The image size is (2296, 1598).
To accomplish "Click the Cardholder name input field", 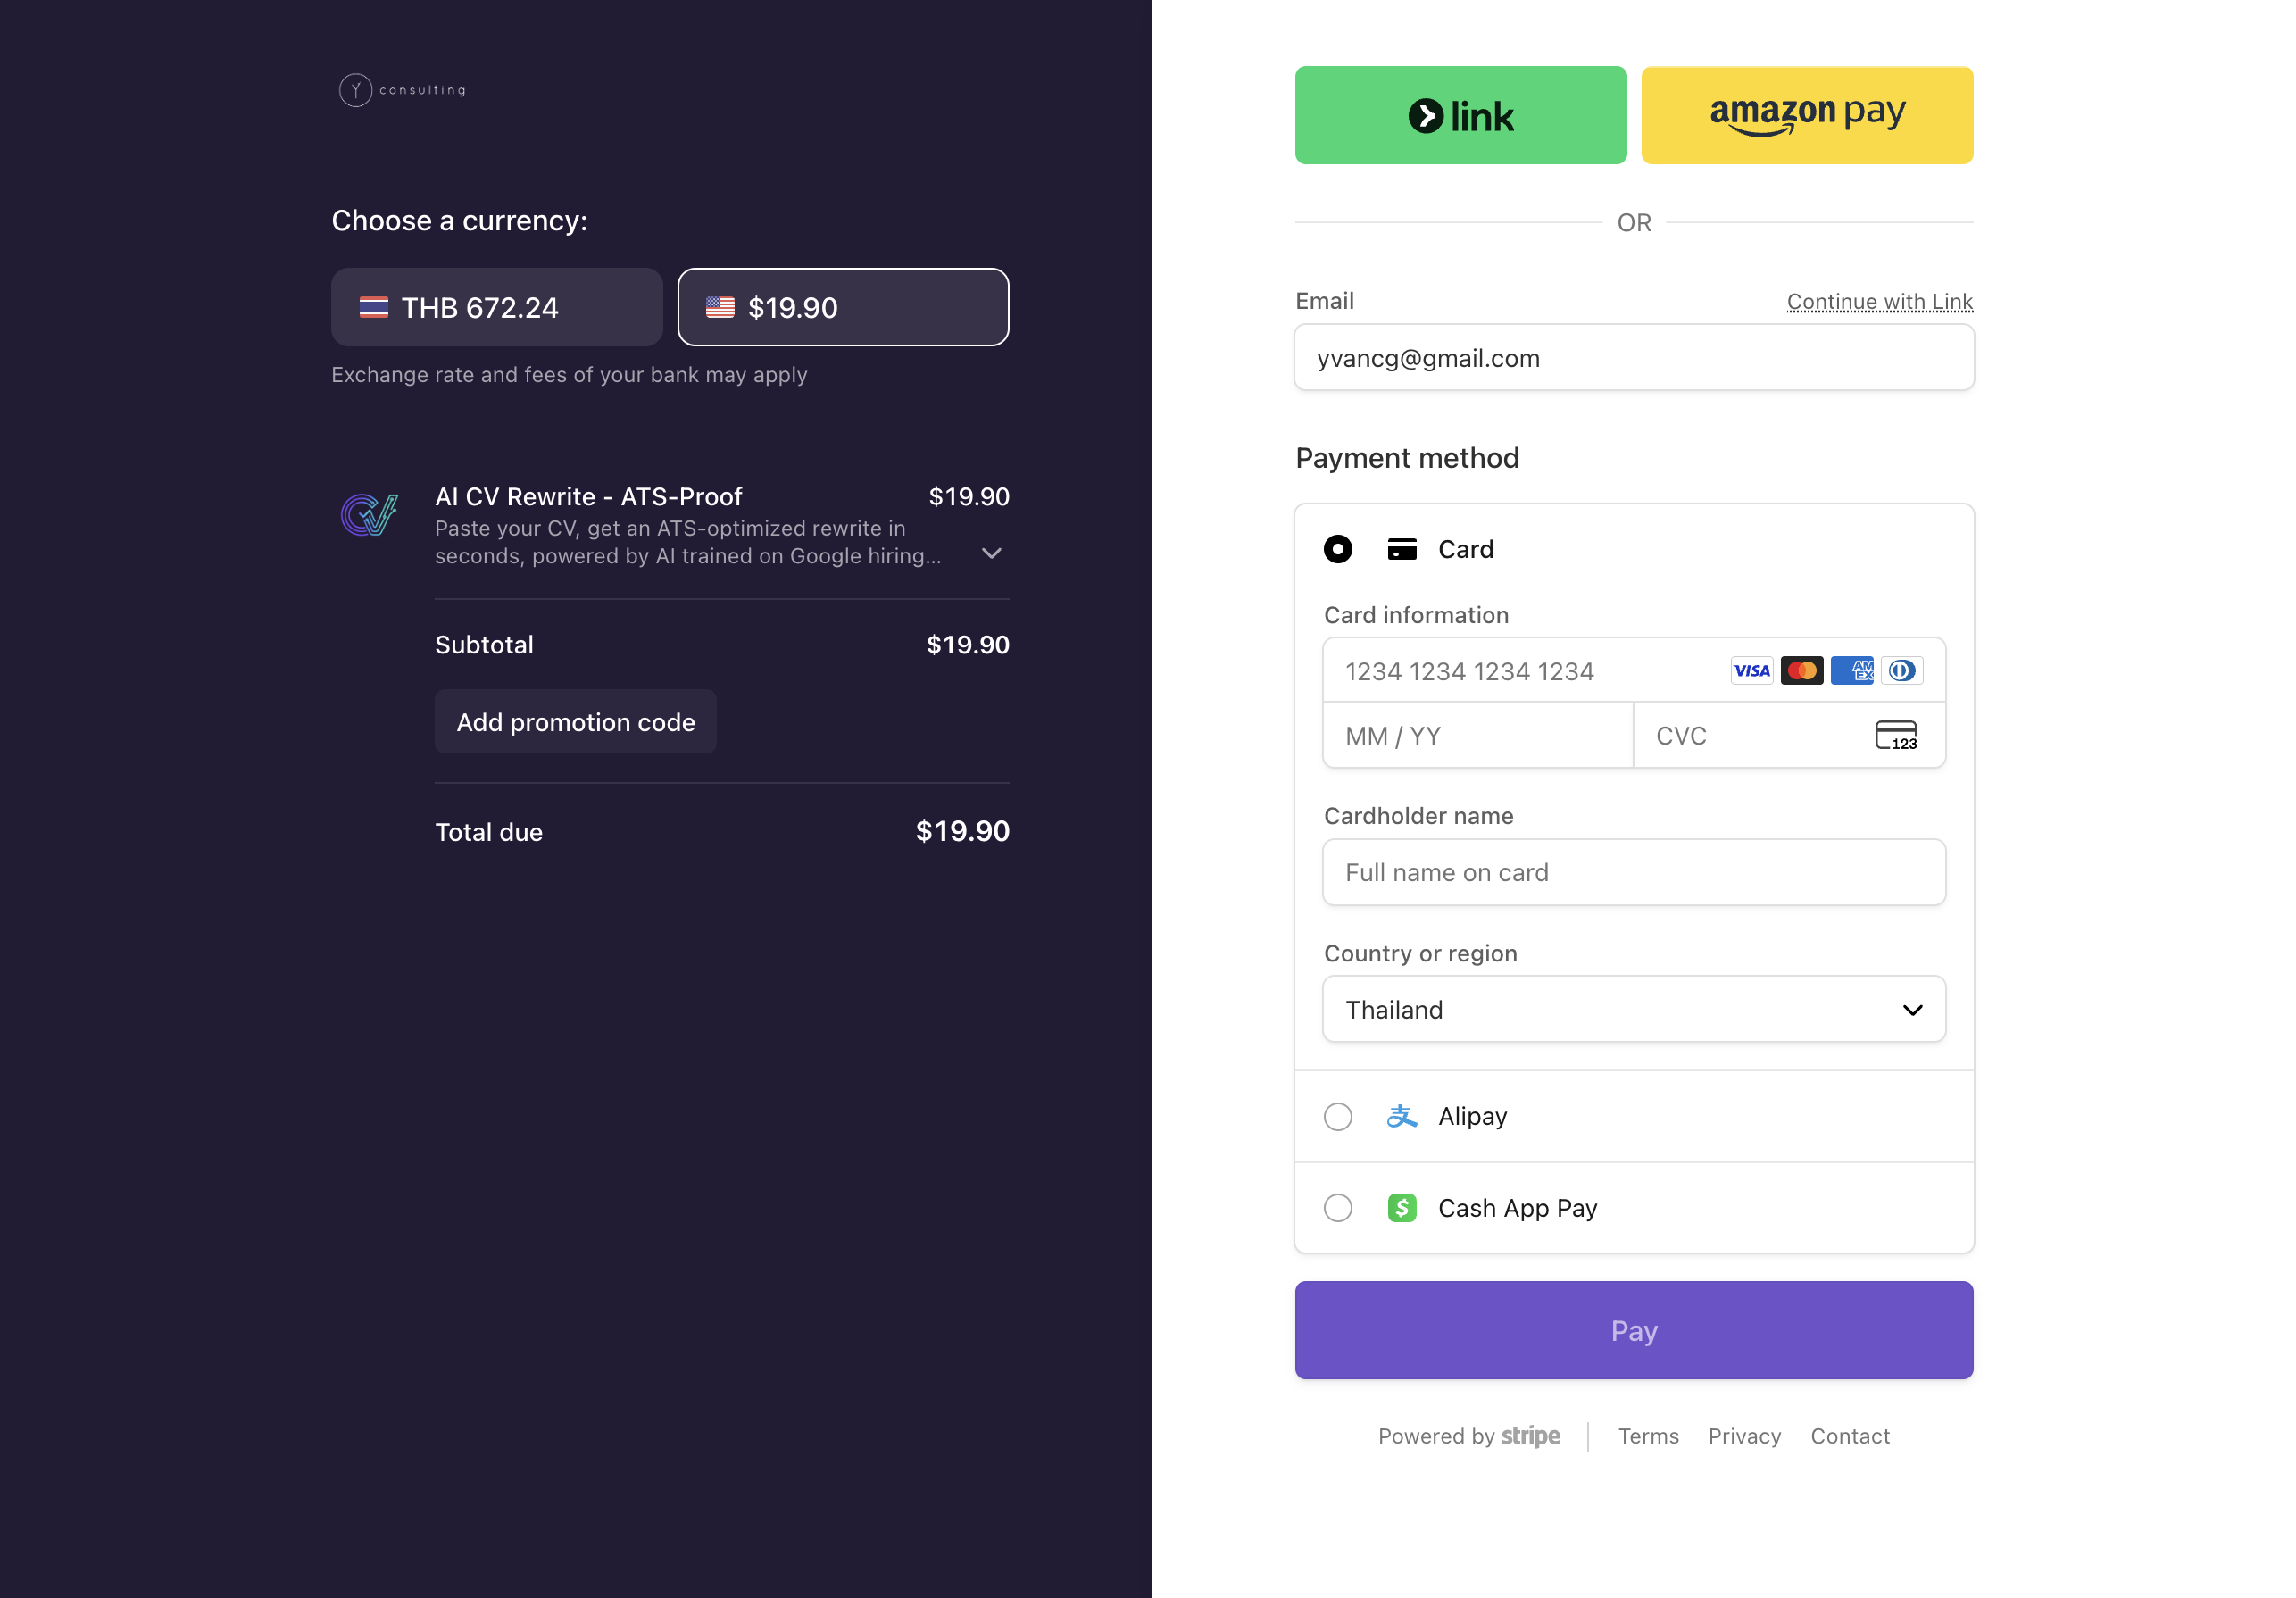I will pos(1633,872).
